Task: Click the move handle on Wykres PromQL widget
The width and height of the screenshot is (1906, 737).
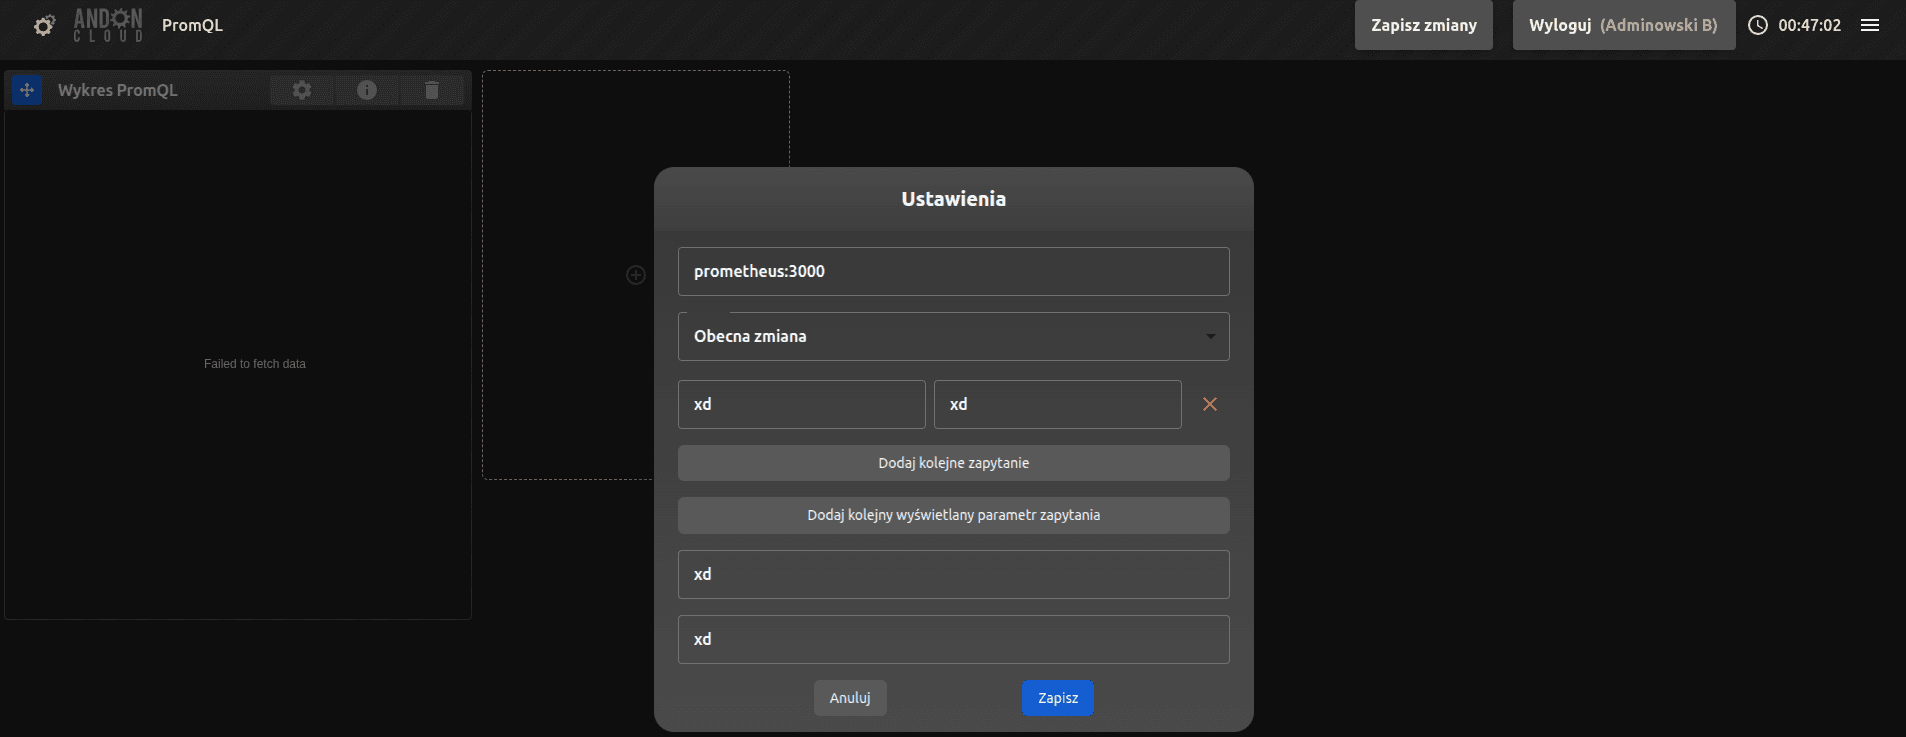Action: click(x=27, y=90)
